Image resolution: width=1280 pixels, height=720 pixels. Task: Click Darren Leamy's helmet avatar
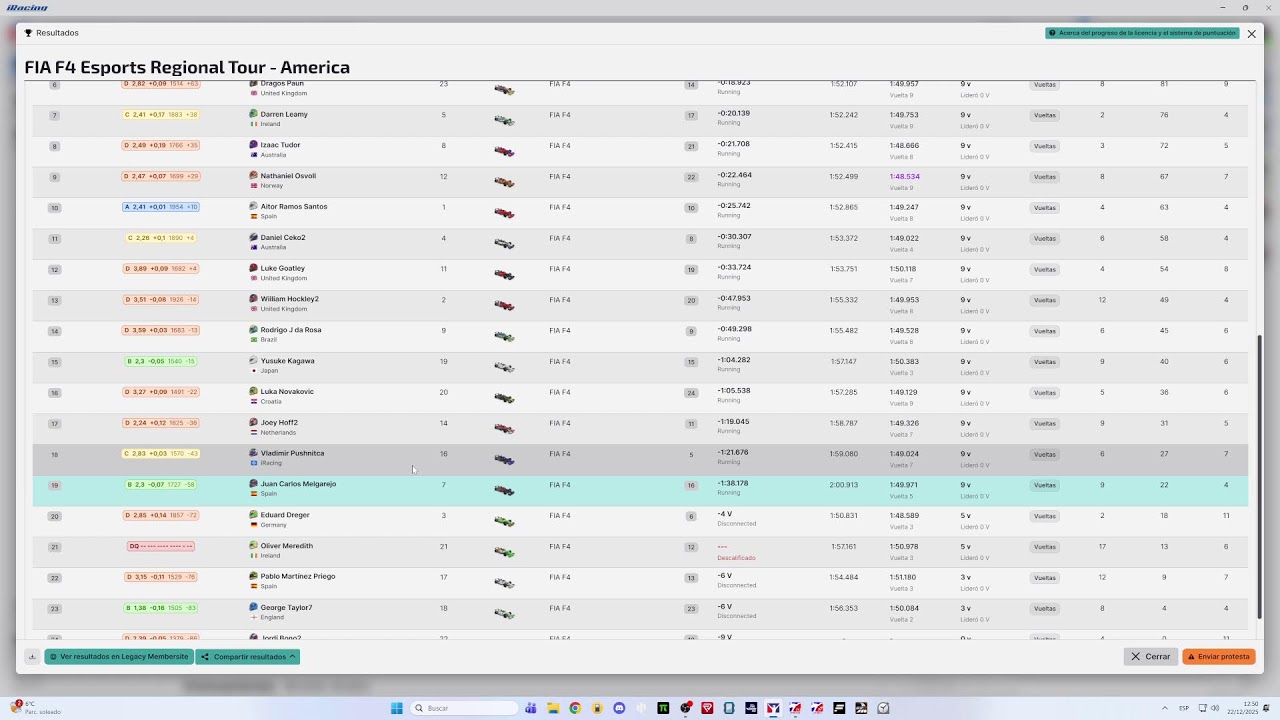[253, 114]
